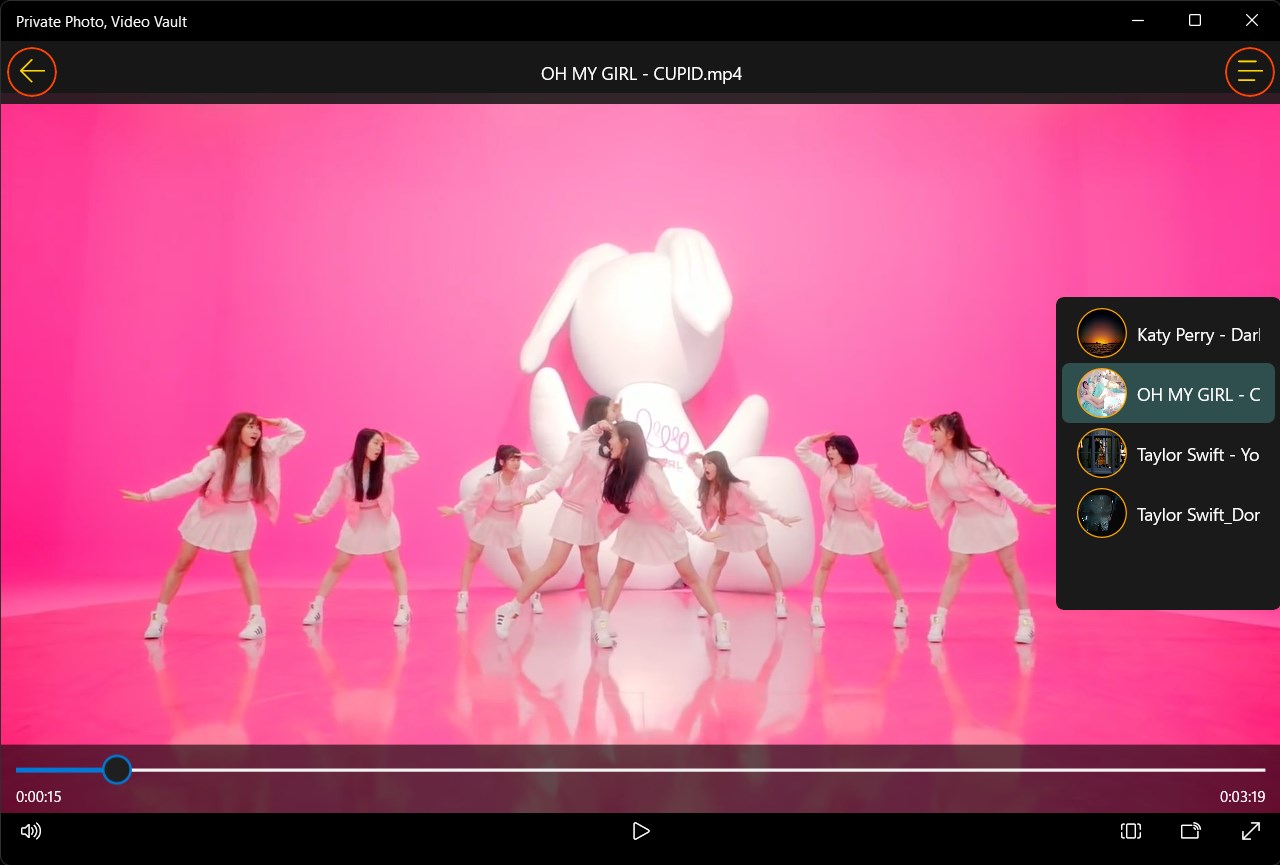Click the cast-to-device icon

(x=1190, y=831)
